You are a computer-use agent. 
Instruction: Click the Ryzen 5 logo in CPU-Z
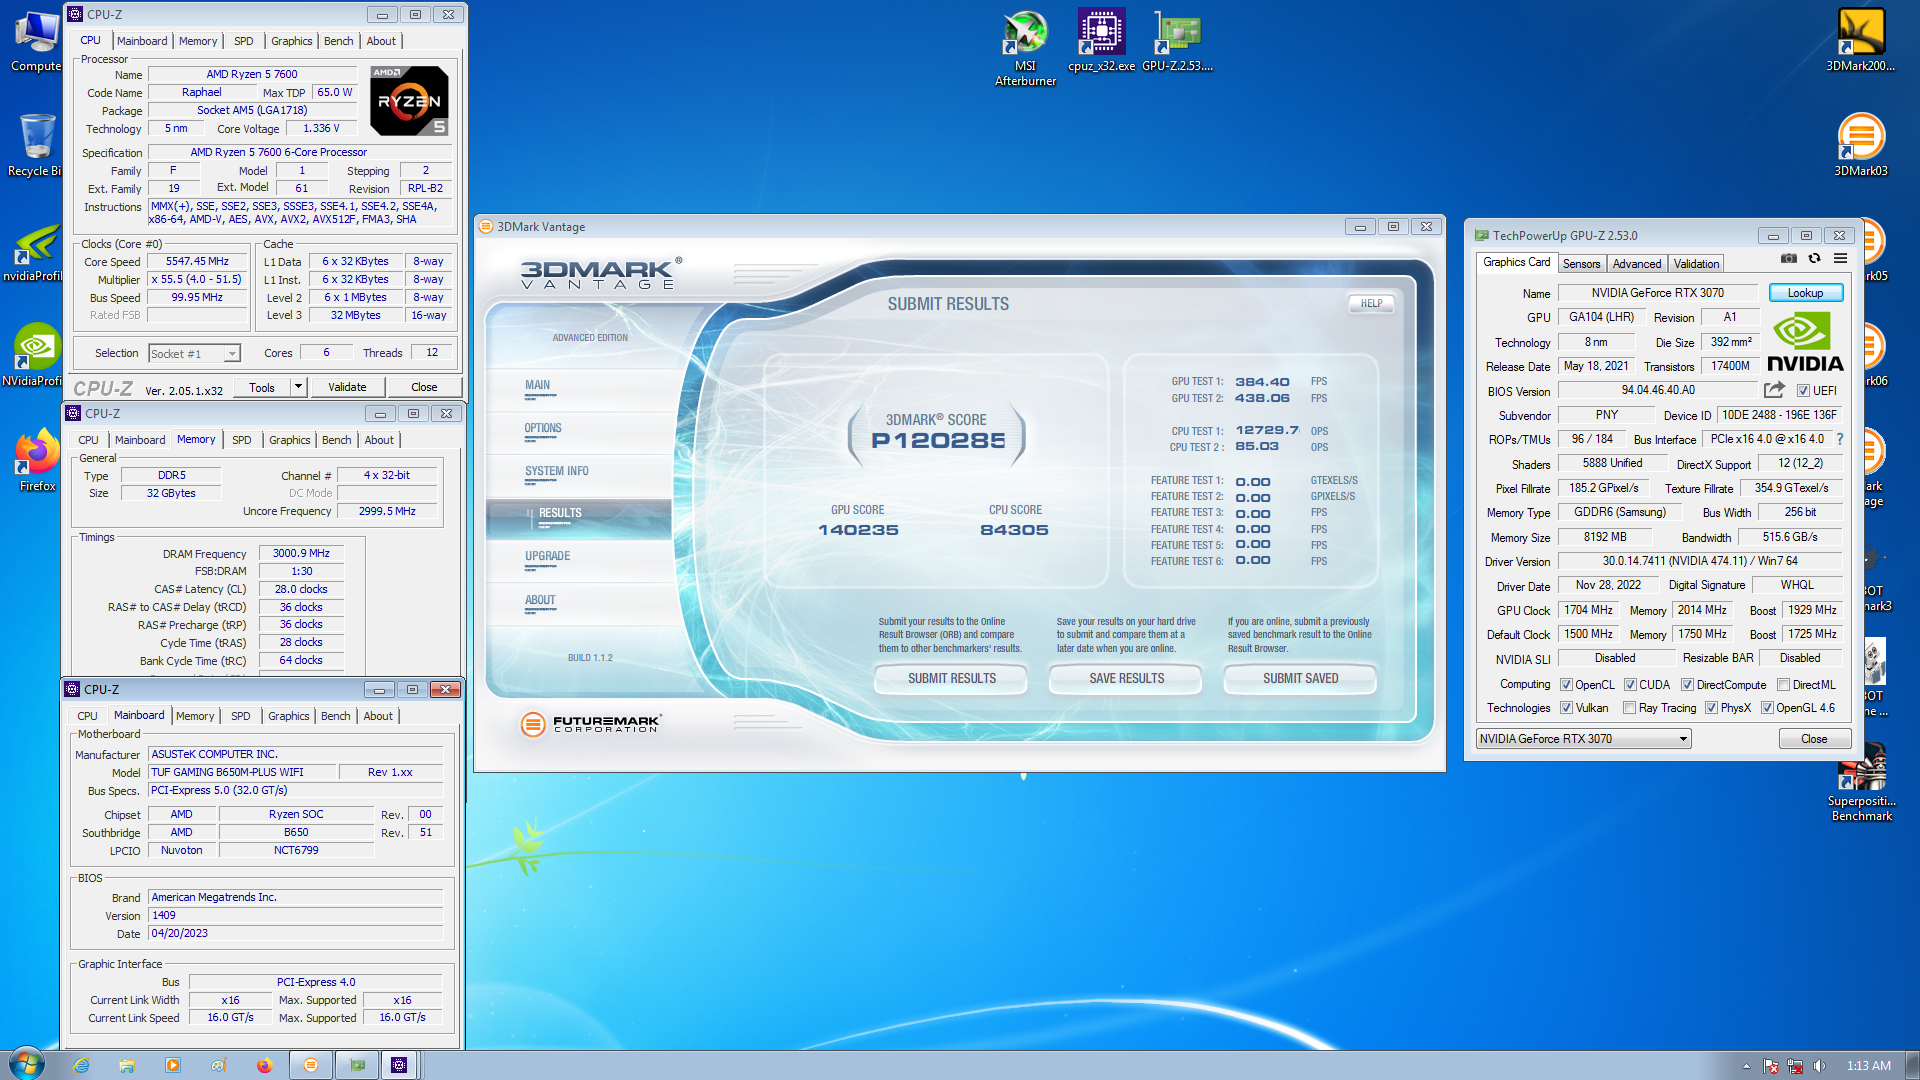click(x=409, y=100)
